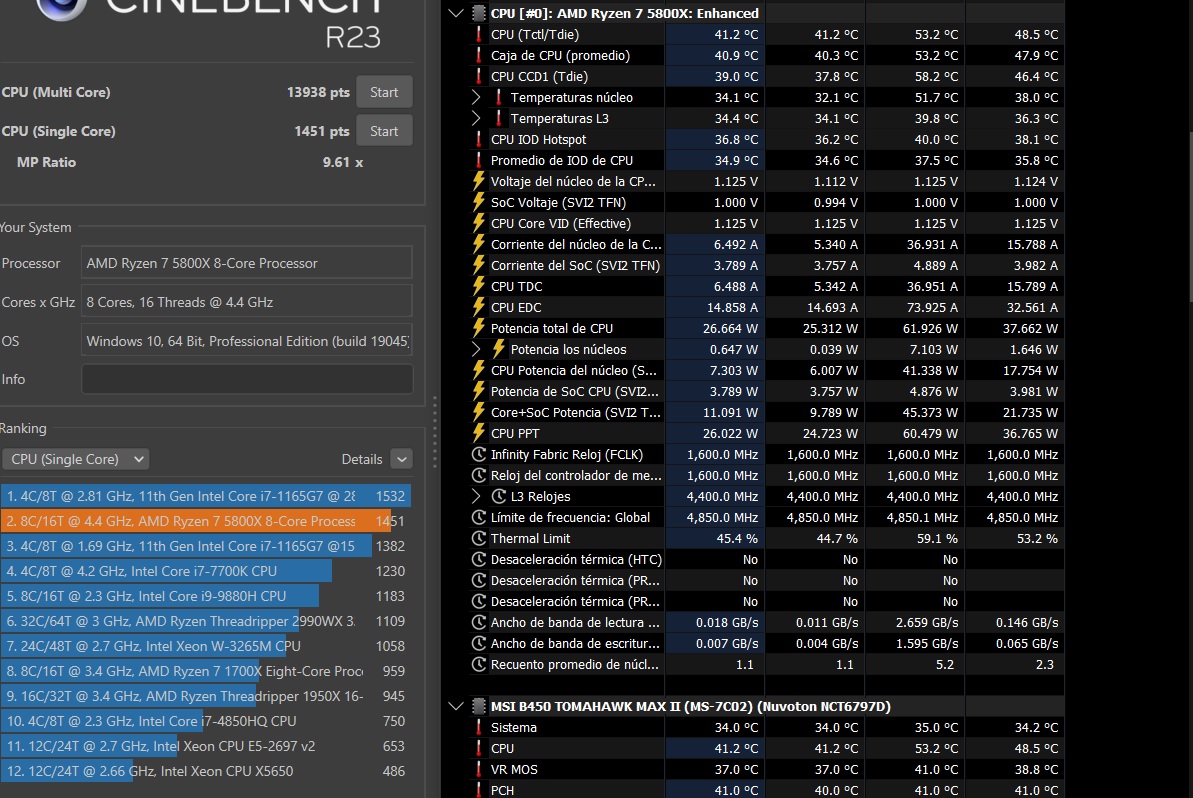Select ranking entry Xeon CPU E5-2697 v2
The width and height of the screenshot is (1193, 798).
pos(206,746)
